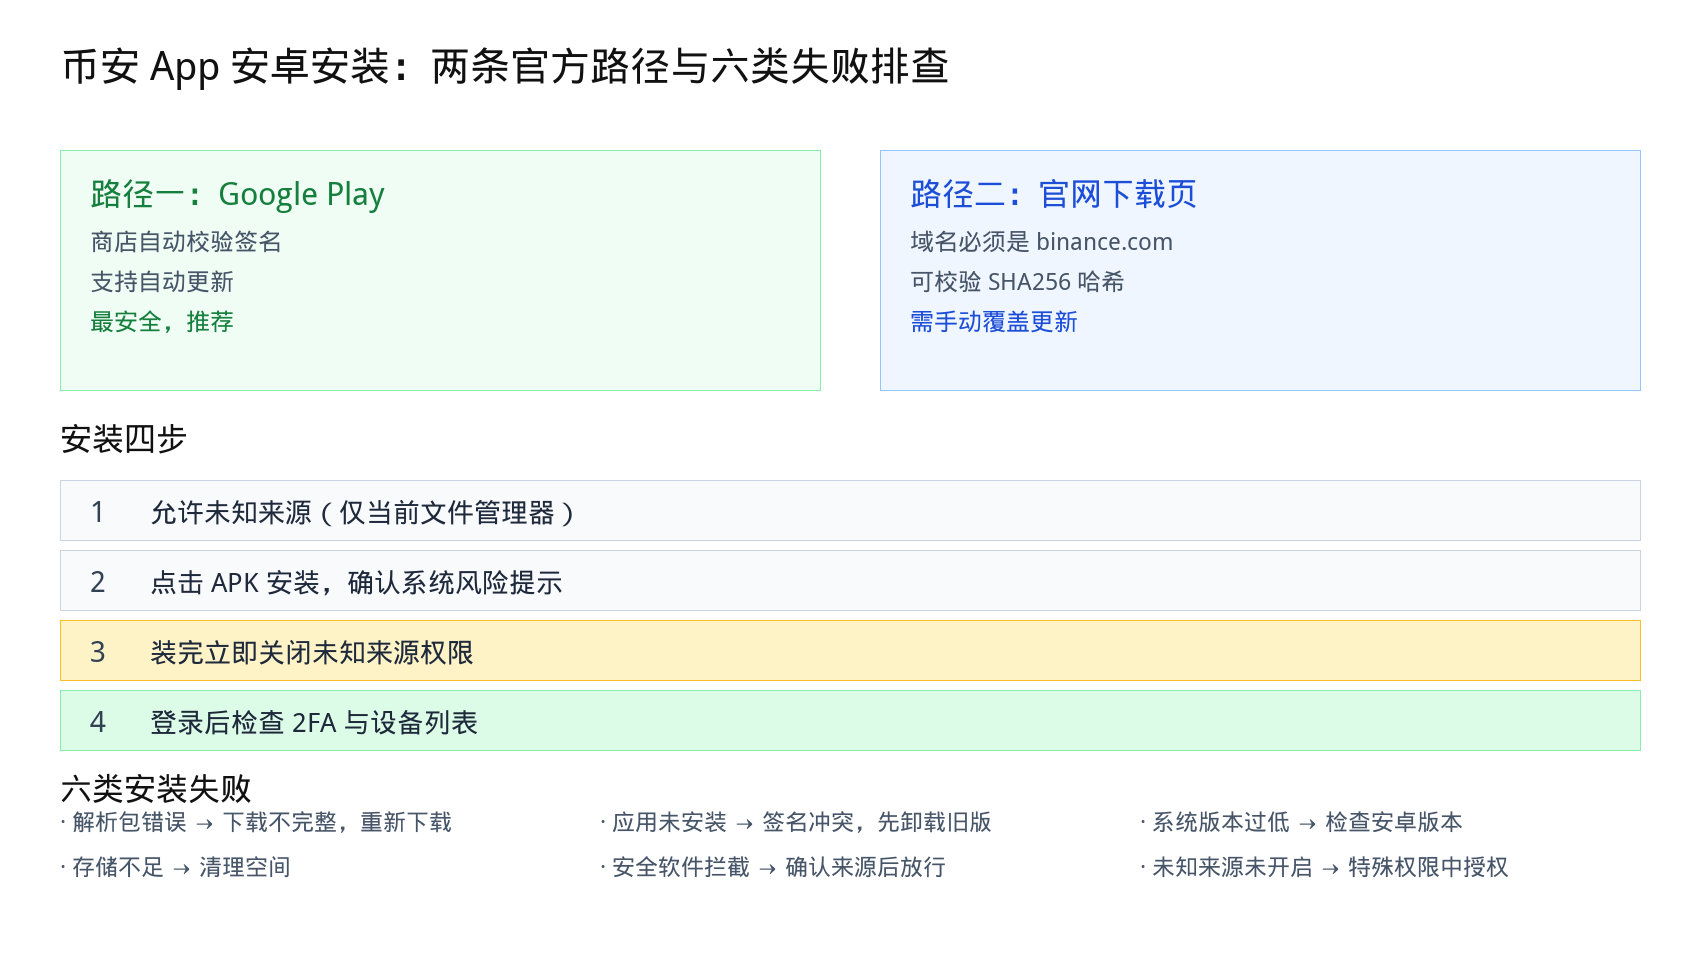This screenshot has height=960, width=1696.
Task: Click the '安全软件拦截 → 确认来源后放行' item
Action: [773, 867]
